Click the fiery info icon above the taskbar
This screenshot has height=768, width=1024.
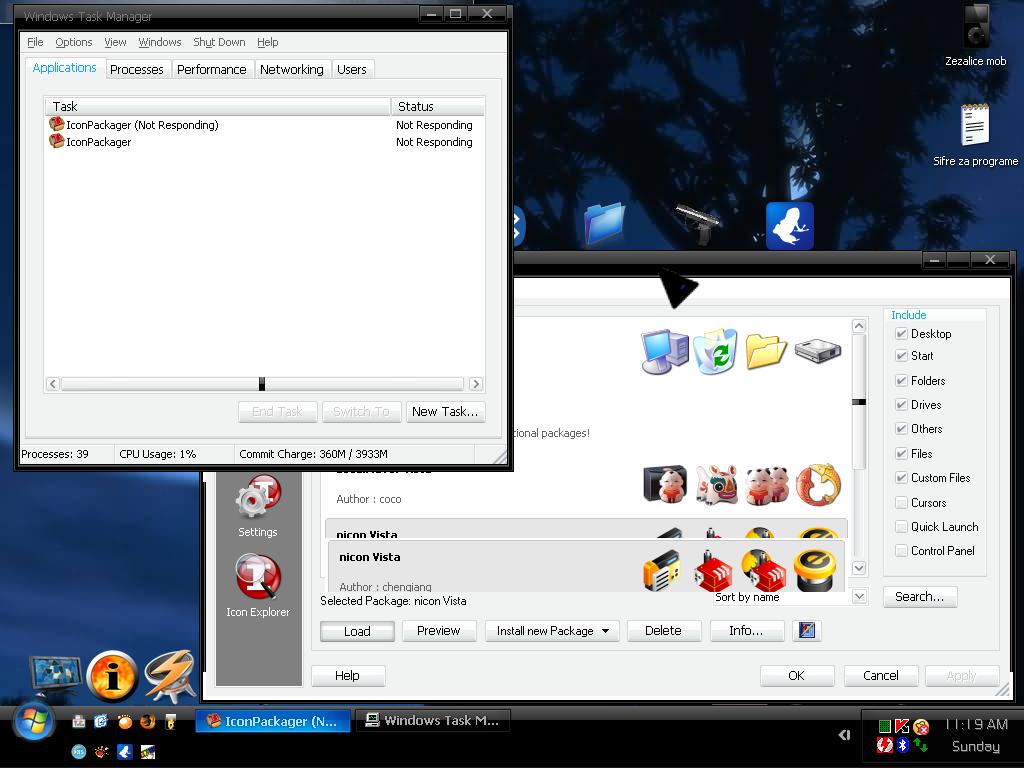pyautogui.click(x=112, y=677)
